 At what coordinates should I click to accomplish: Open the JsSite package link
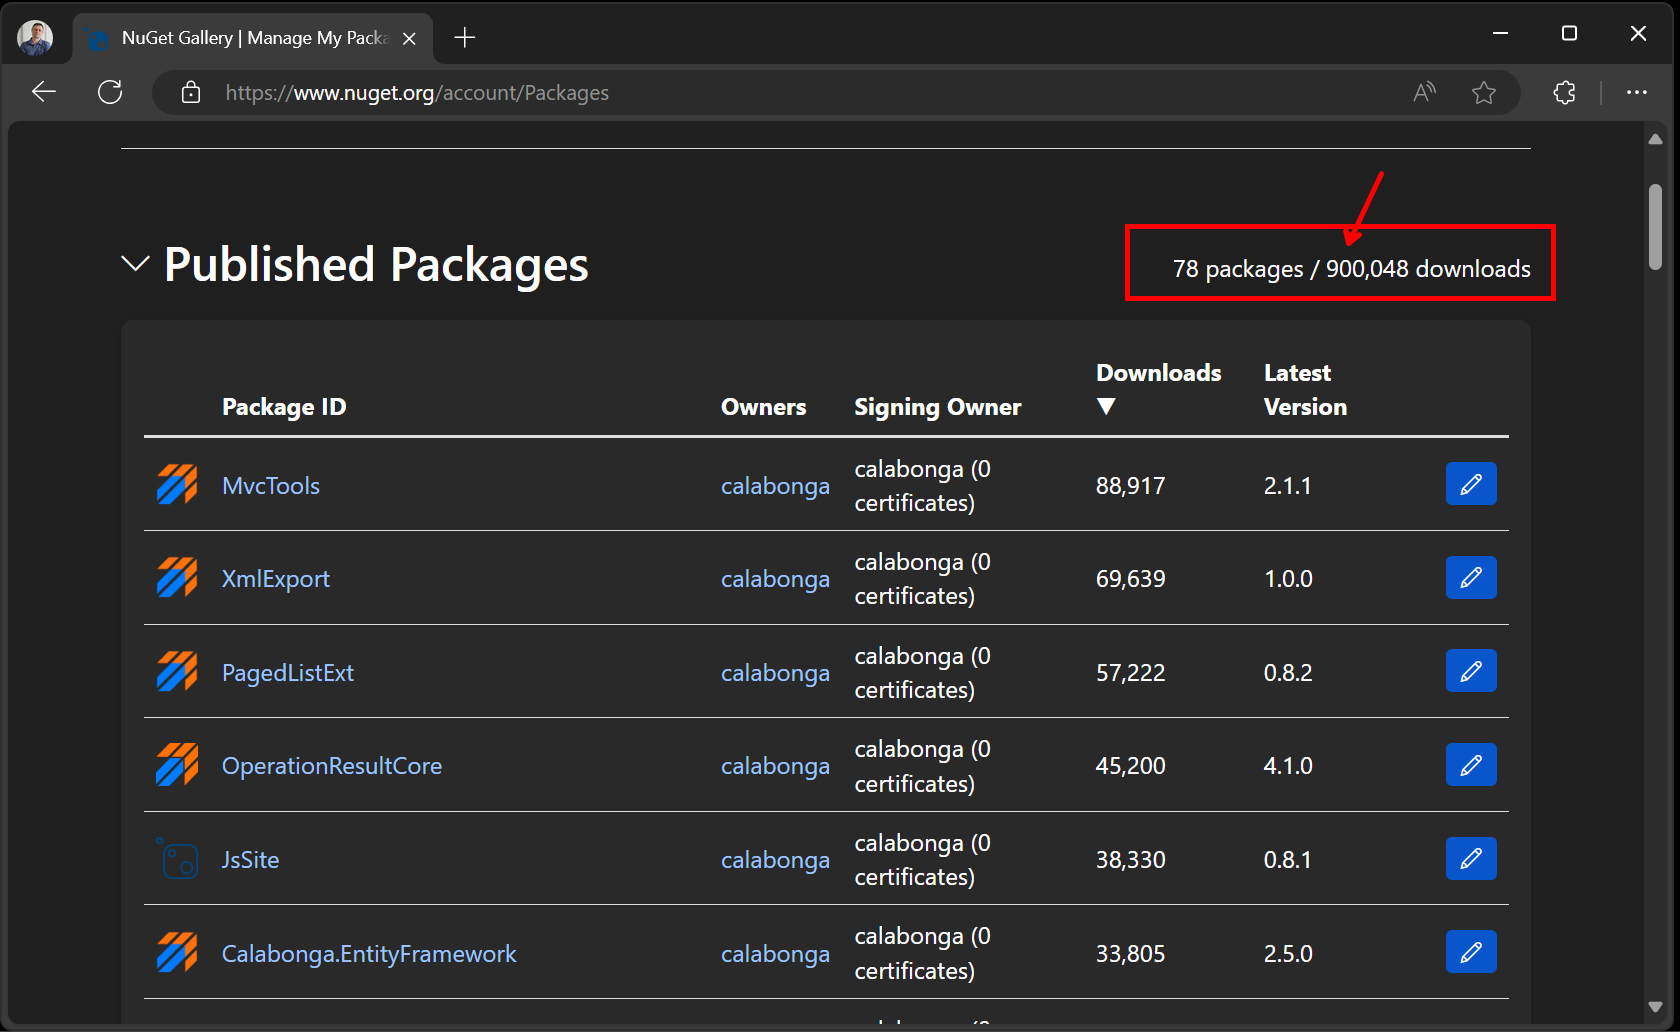pos(250,860)
